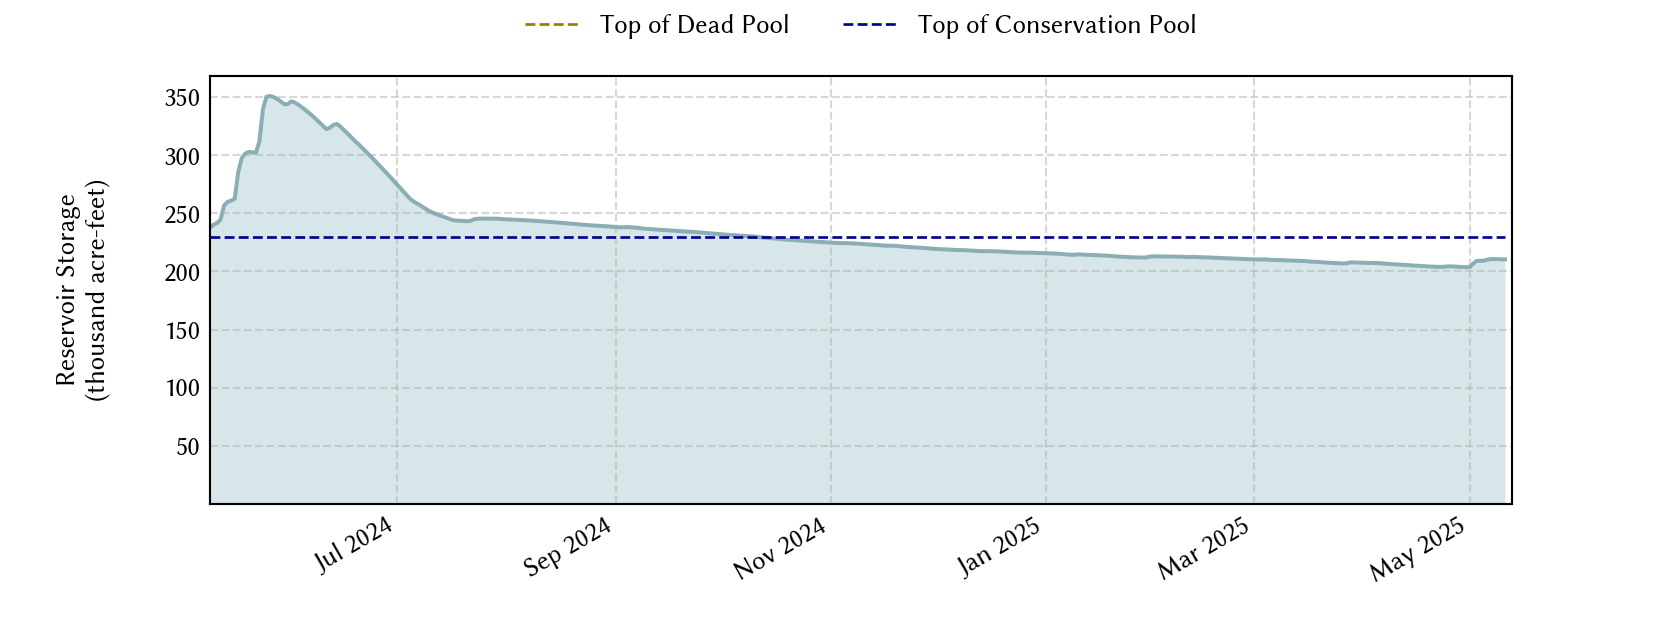Click the May 2025 x-axis label
This screenshot has width=1680, height=630.
click(1418, 550)
